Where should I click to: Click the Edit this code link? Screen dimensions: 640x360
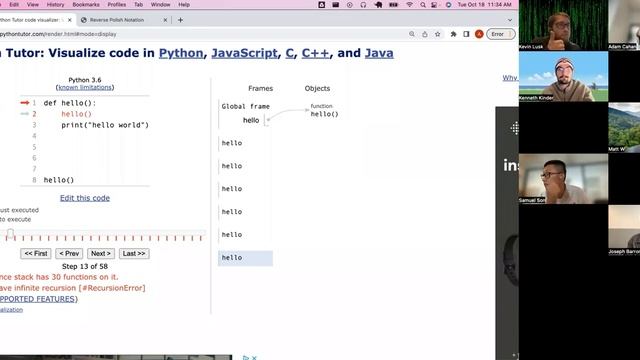tap(85, 198)
